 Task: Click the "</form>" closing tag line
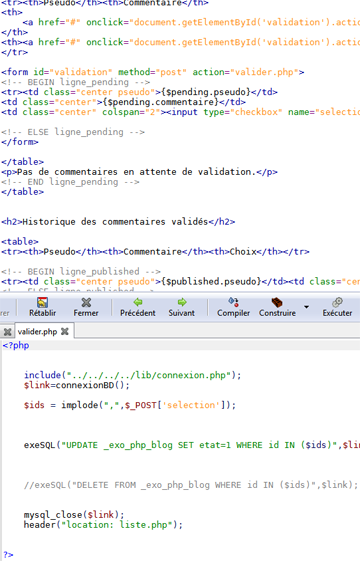20,142
